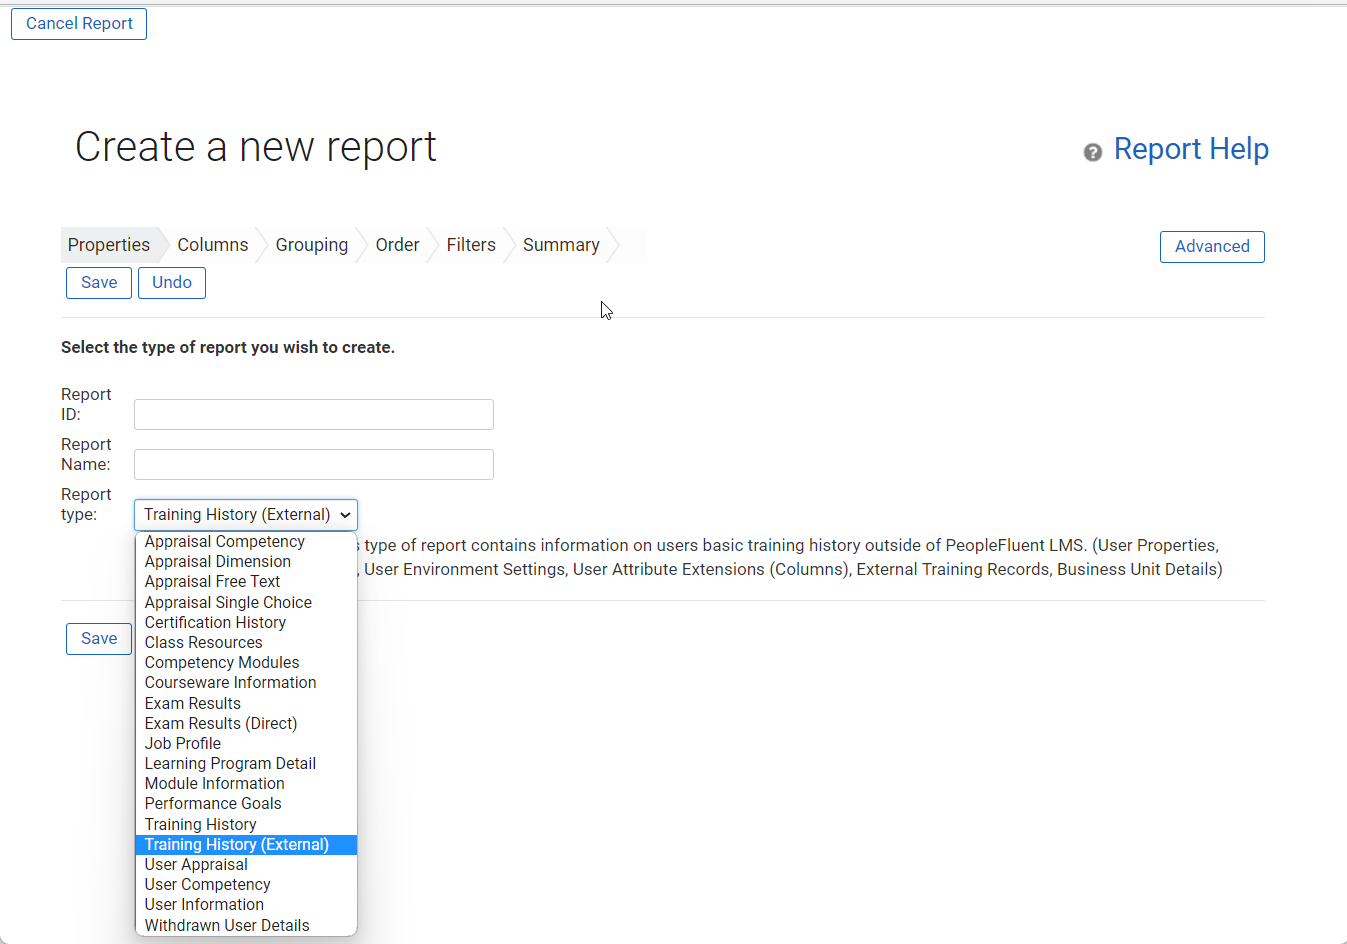
Task: Pick Withdrawn User Details option
Action: pyautogui.click(x=246, y=926)
